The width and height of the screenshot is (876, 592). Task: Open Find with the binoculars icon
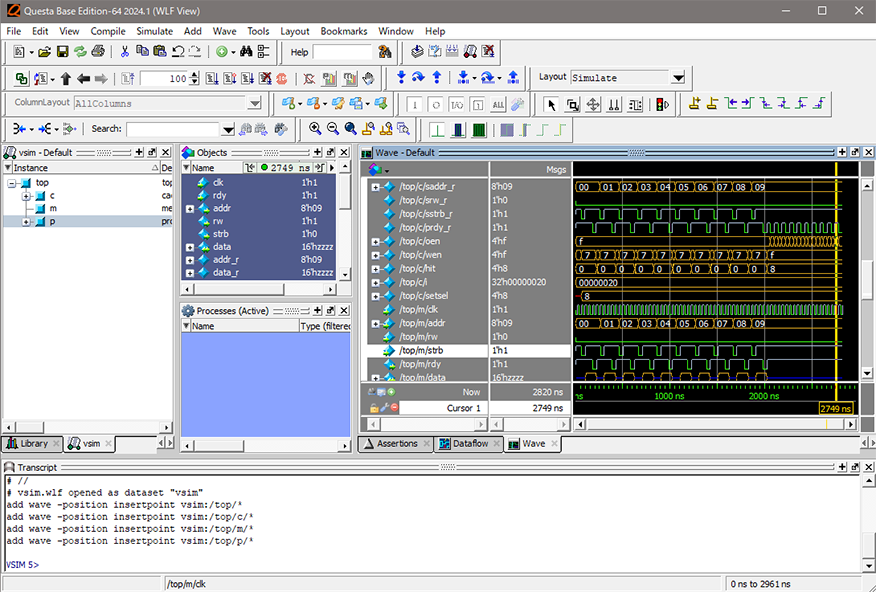pyautogui.click(x=246, y=52)
